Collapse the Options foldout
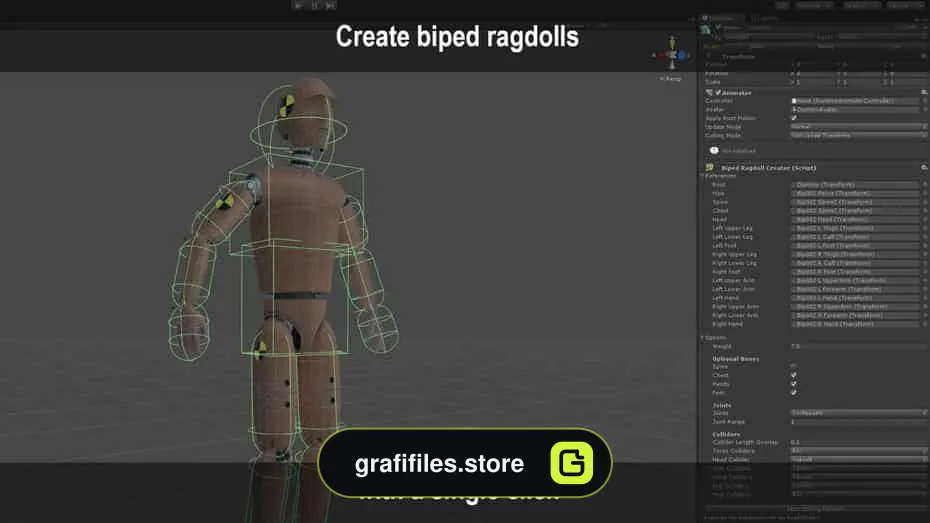Screen dimensions: 930x523 click(x=703, y=338)
